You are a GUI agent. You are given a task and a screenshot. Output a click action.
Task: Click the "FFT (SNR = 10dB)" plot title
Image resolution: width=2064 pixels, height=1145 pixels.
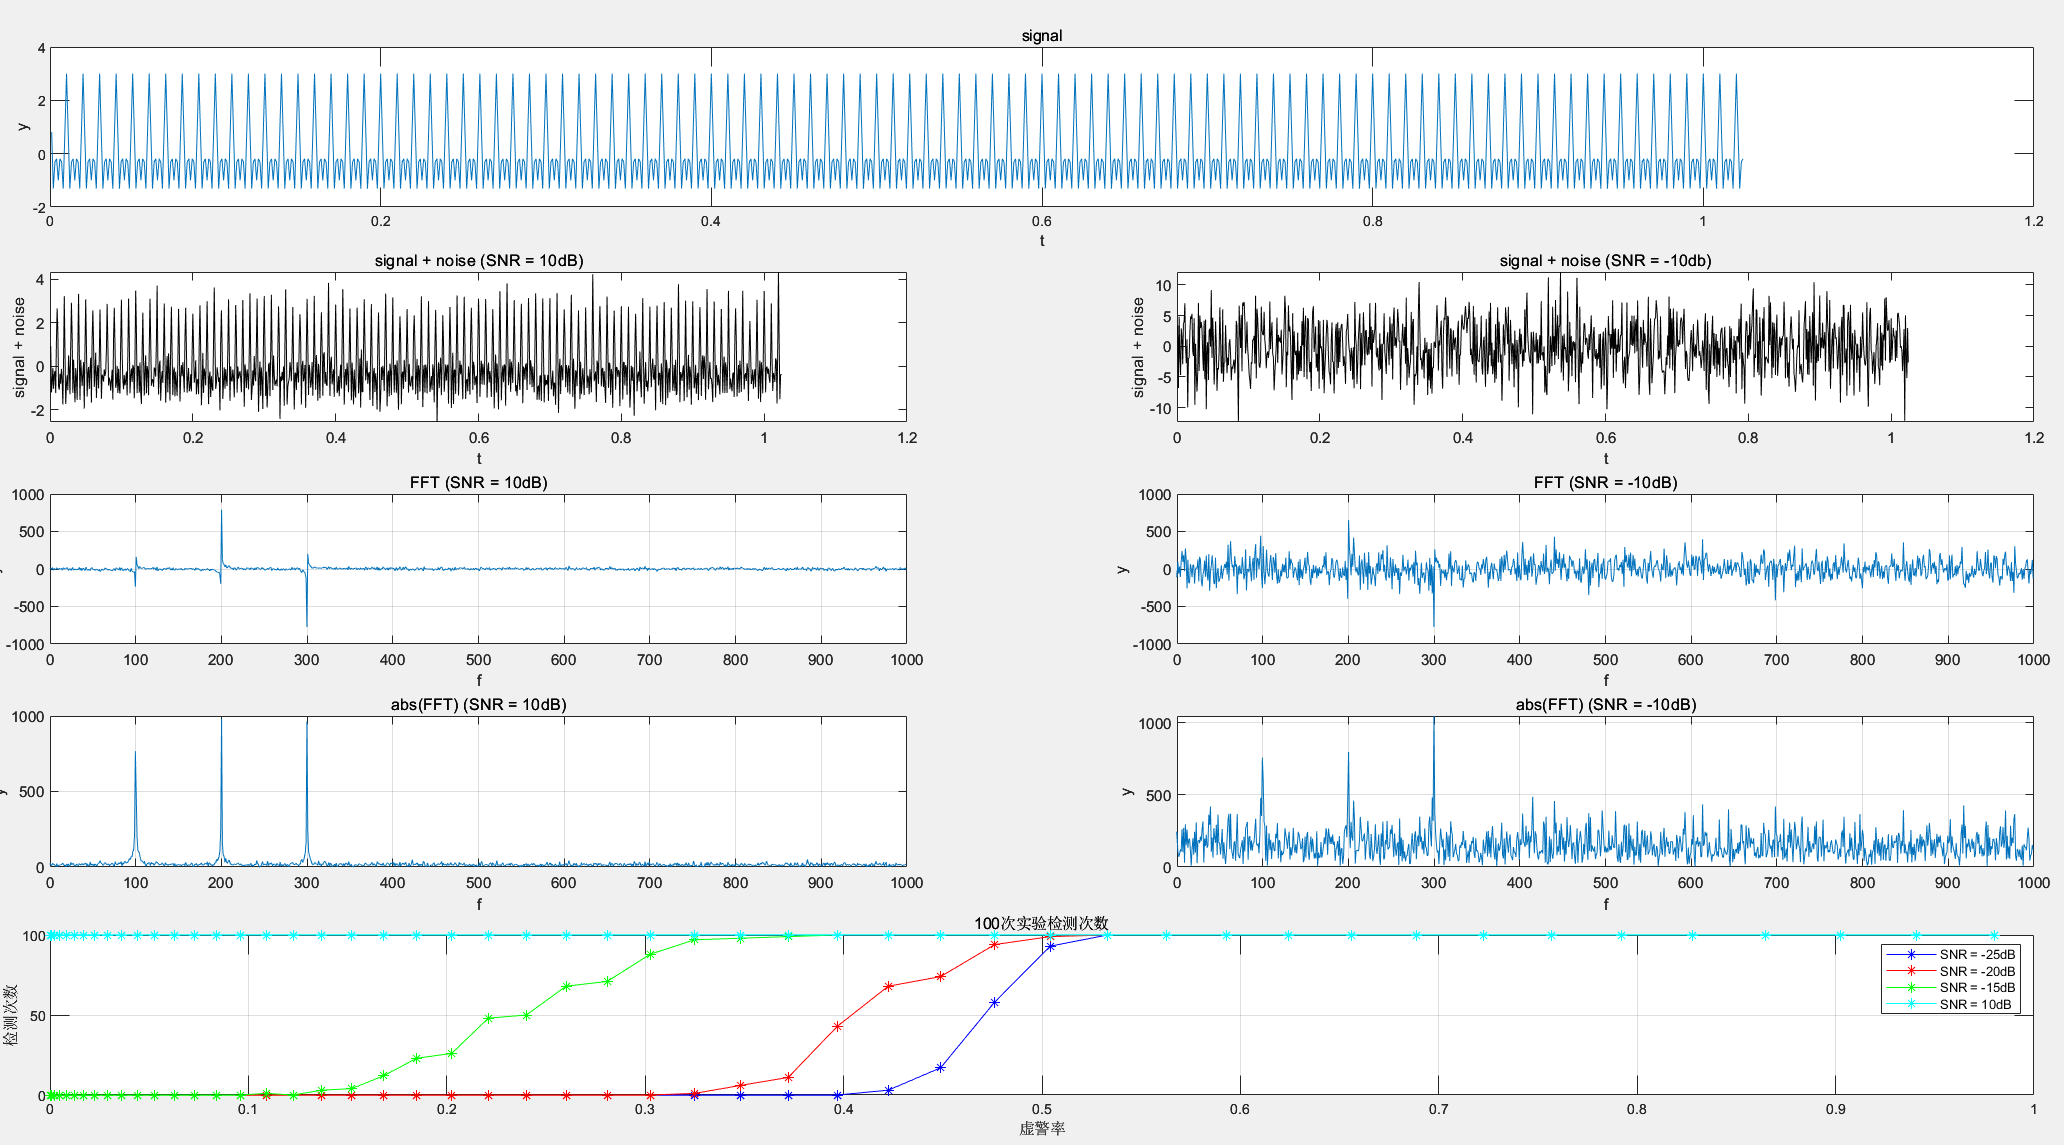point(478,483)
